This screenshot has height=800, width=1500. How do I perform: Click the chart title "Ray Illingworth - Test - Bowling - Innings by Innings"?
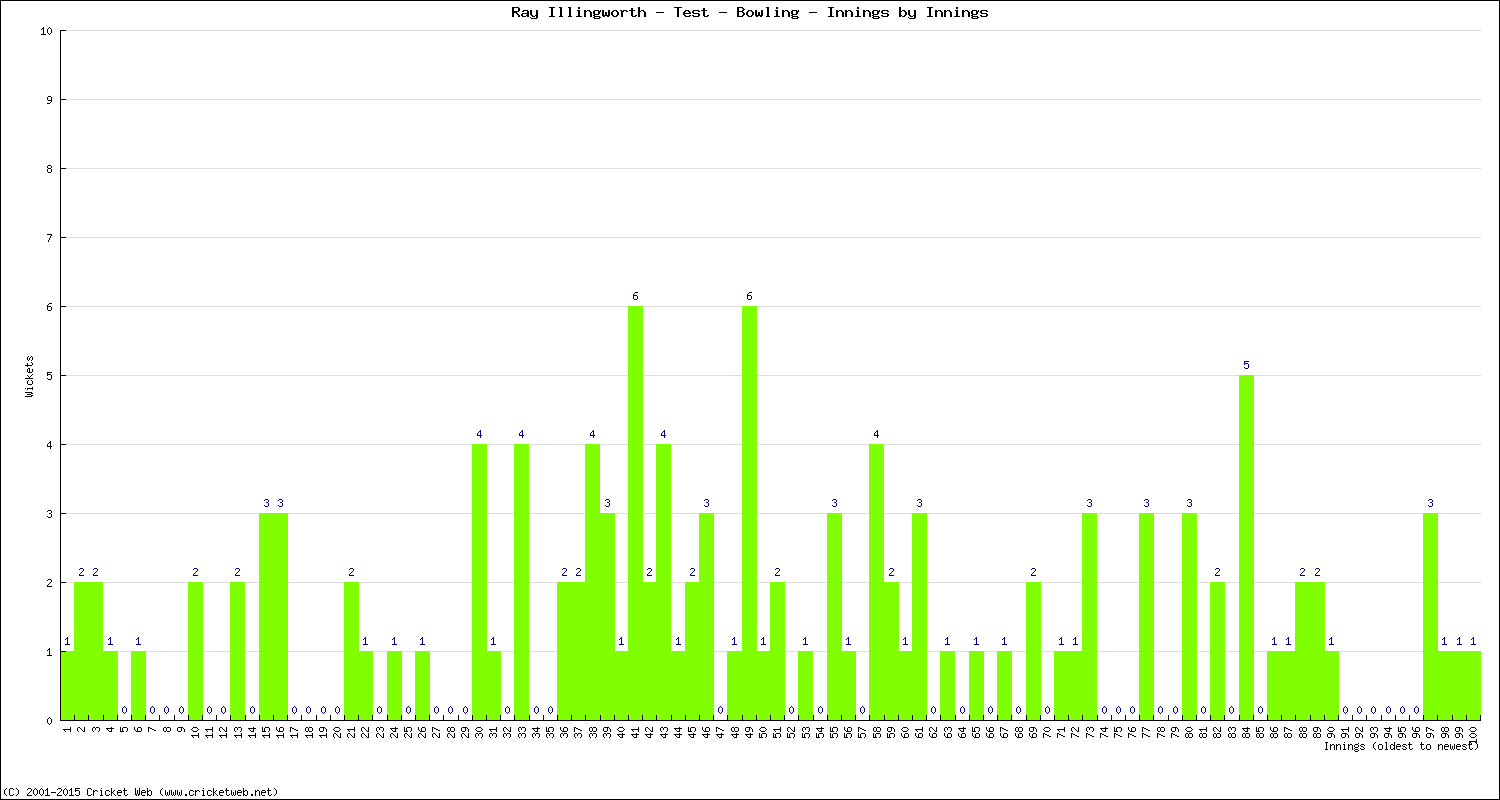(749, 12)
